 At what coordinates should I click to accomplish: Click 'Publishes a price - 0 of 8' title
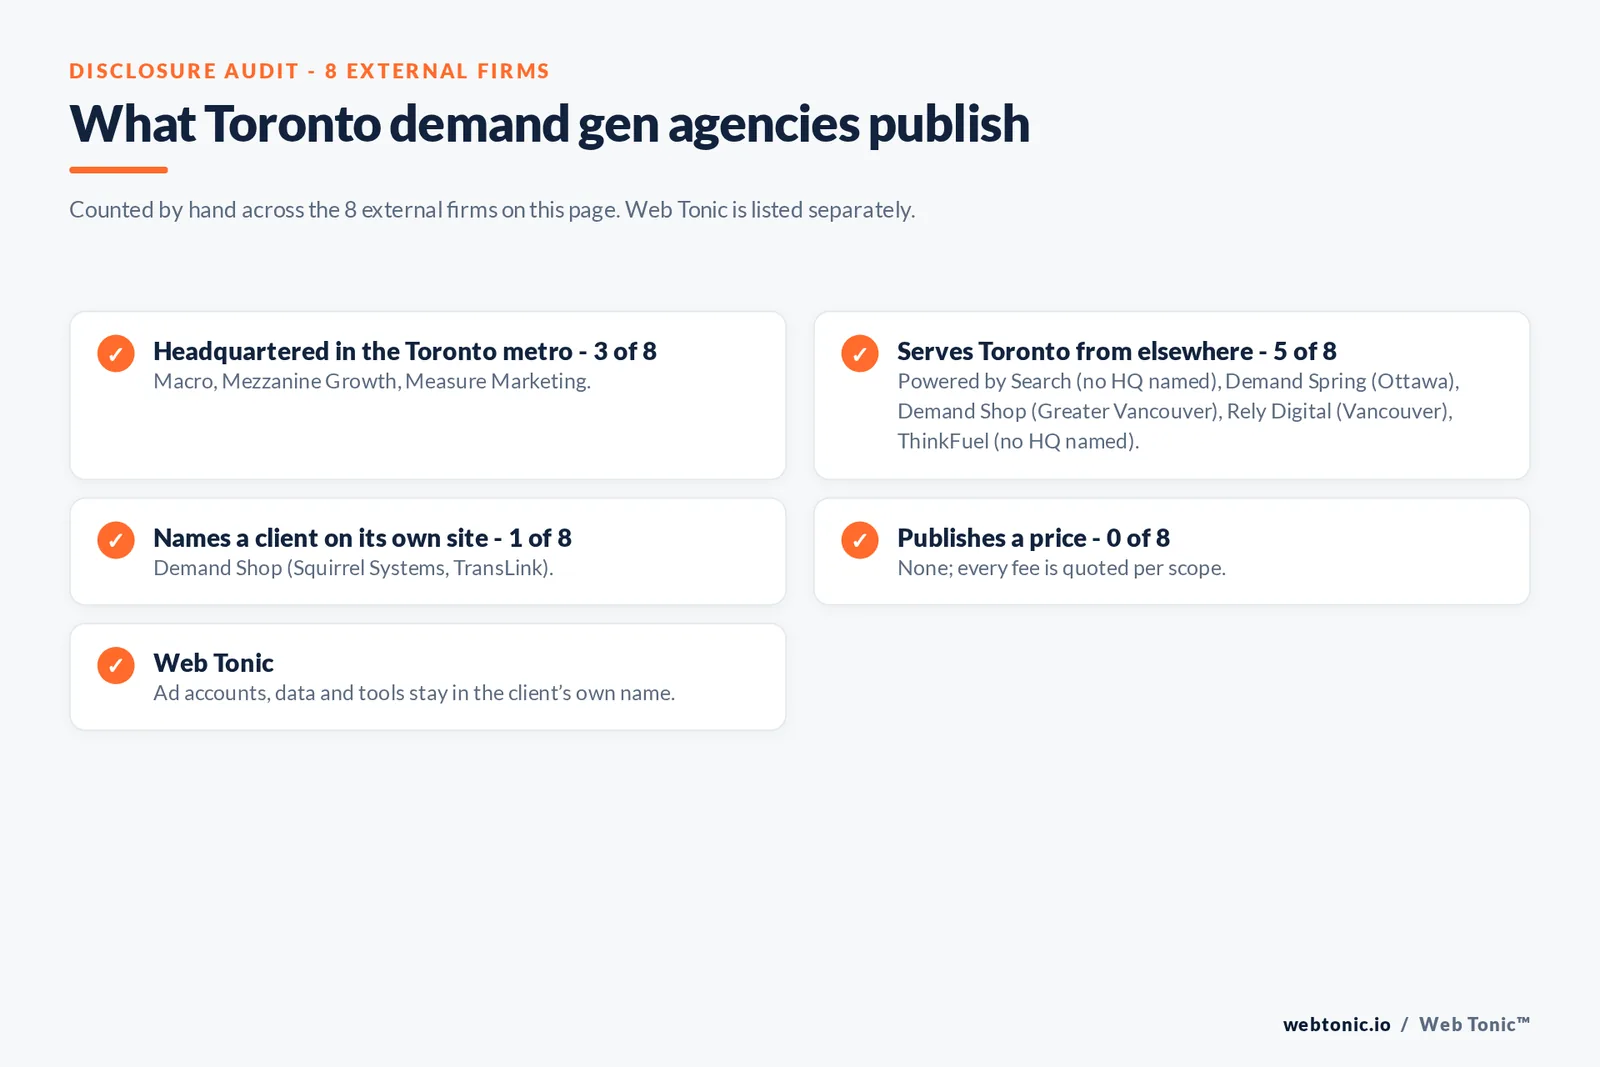click(1033, 538)
